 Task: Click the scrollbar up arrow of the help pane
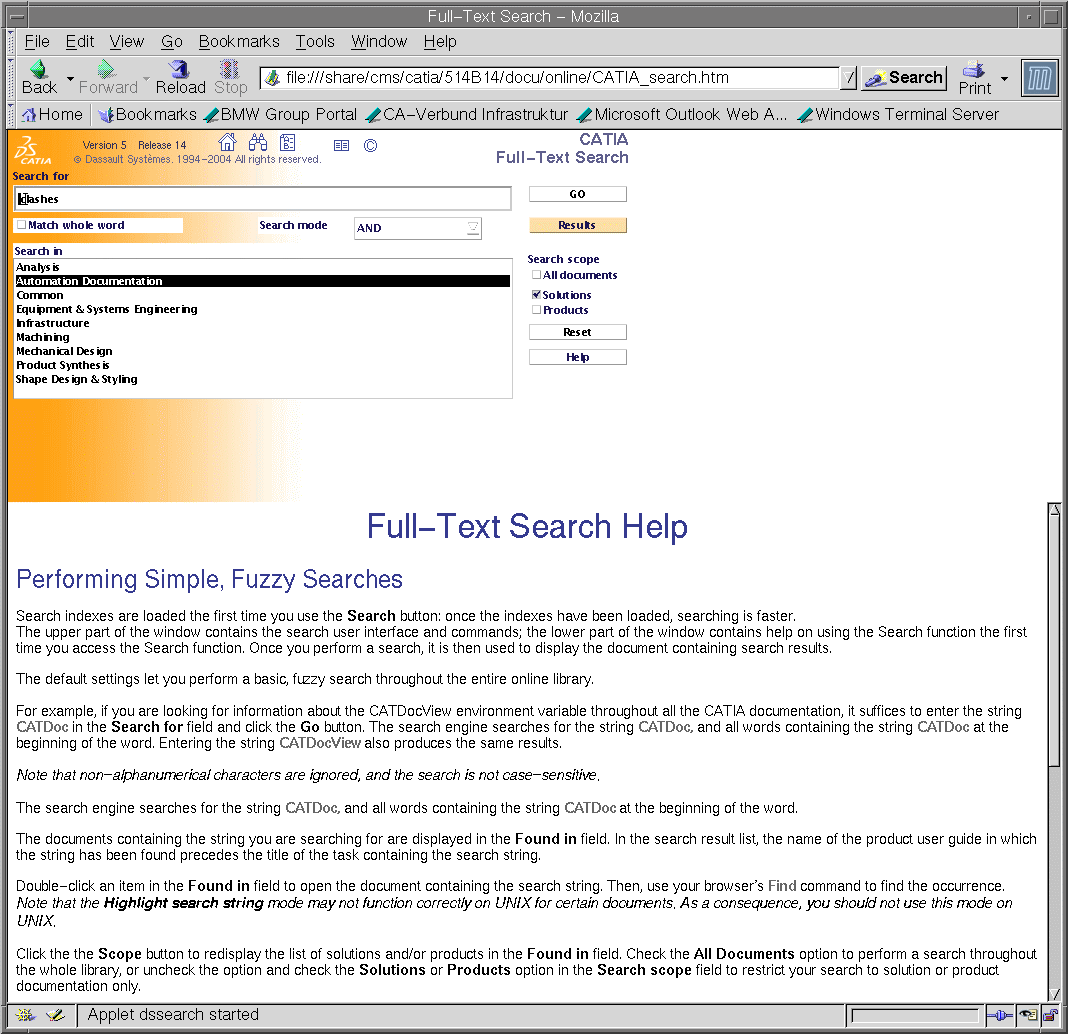(1054, 509)
